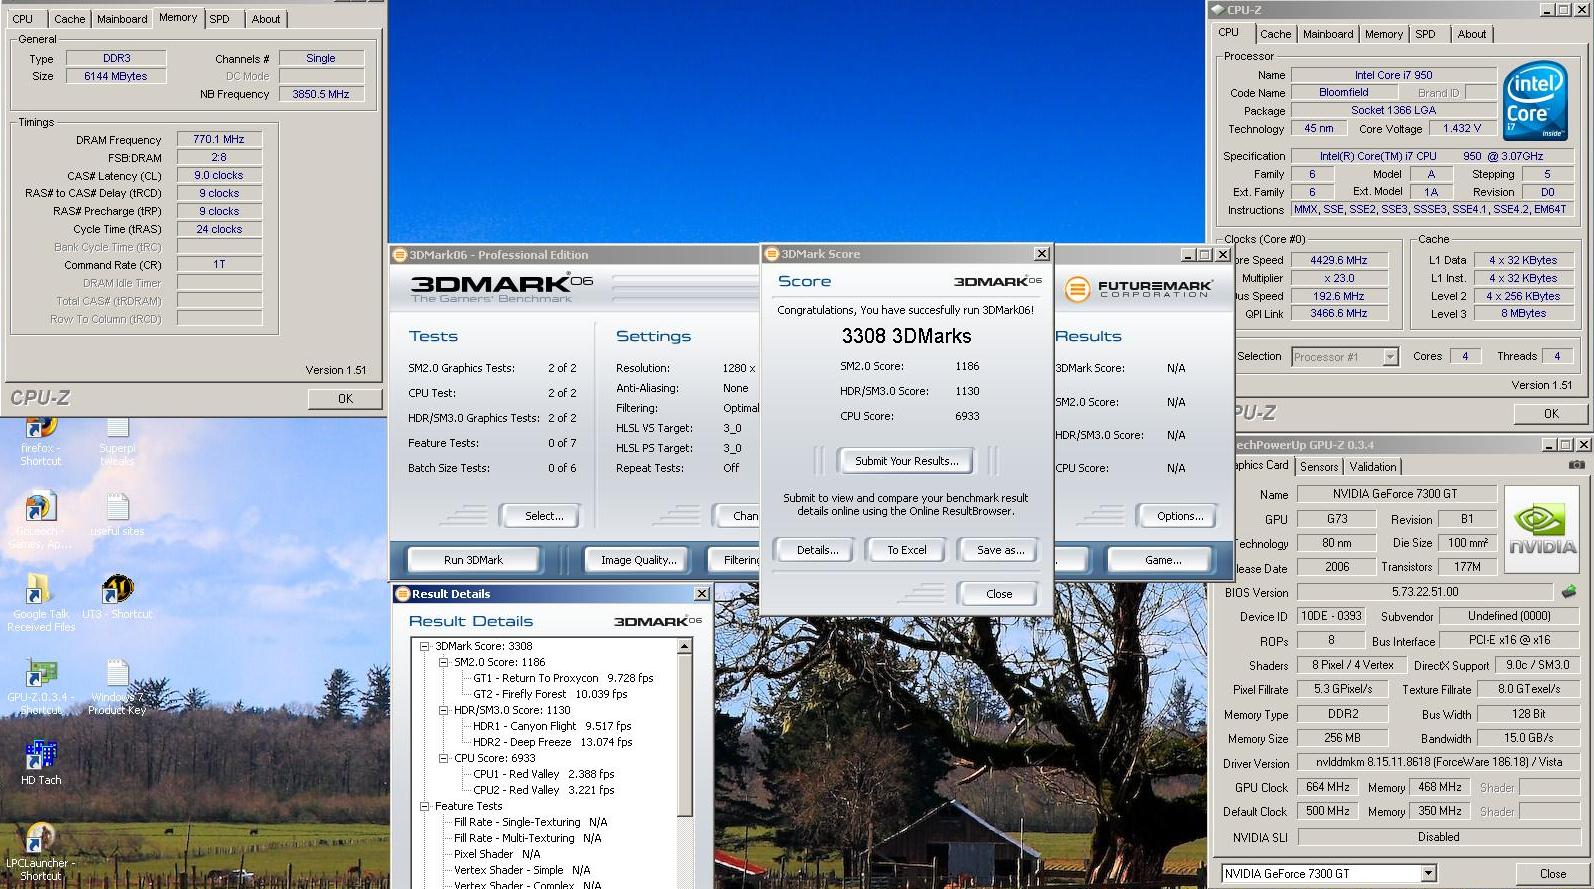
Task: Select CPU1 - Red Valley result row
Action: pos(543,774)
